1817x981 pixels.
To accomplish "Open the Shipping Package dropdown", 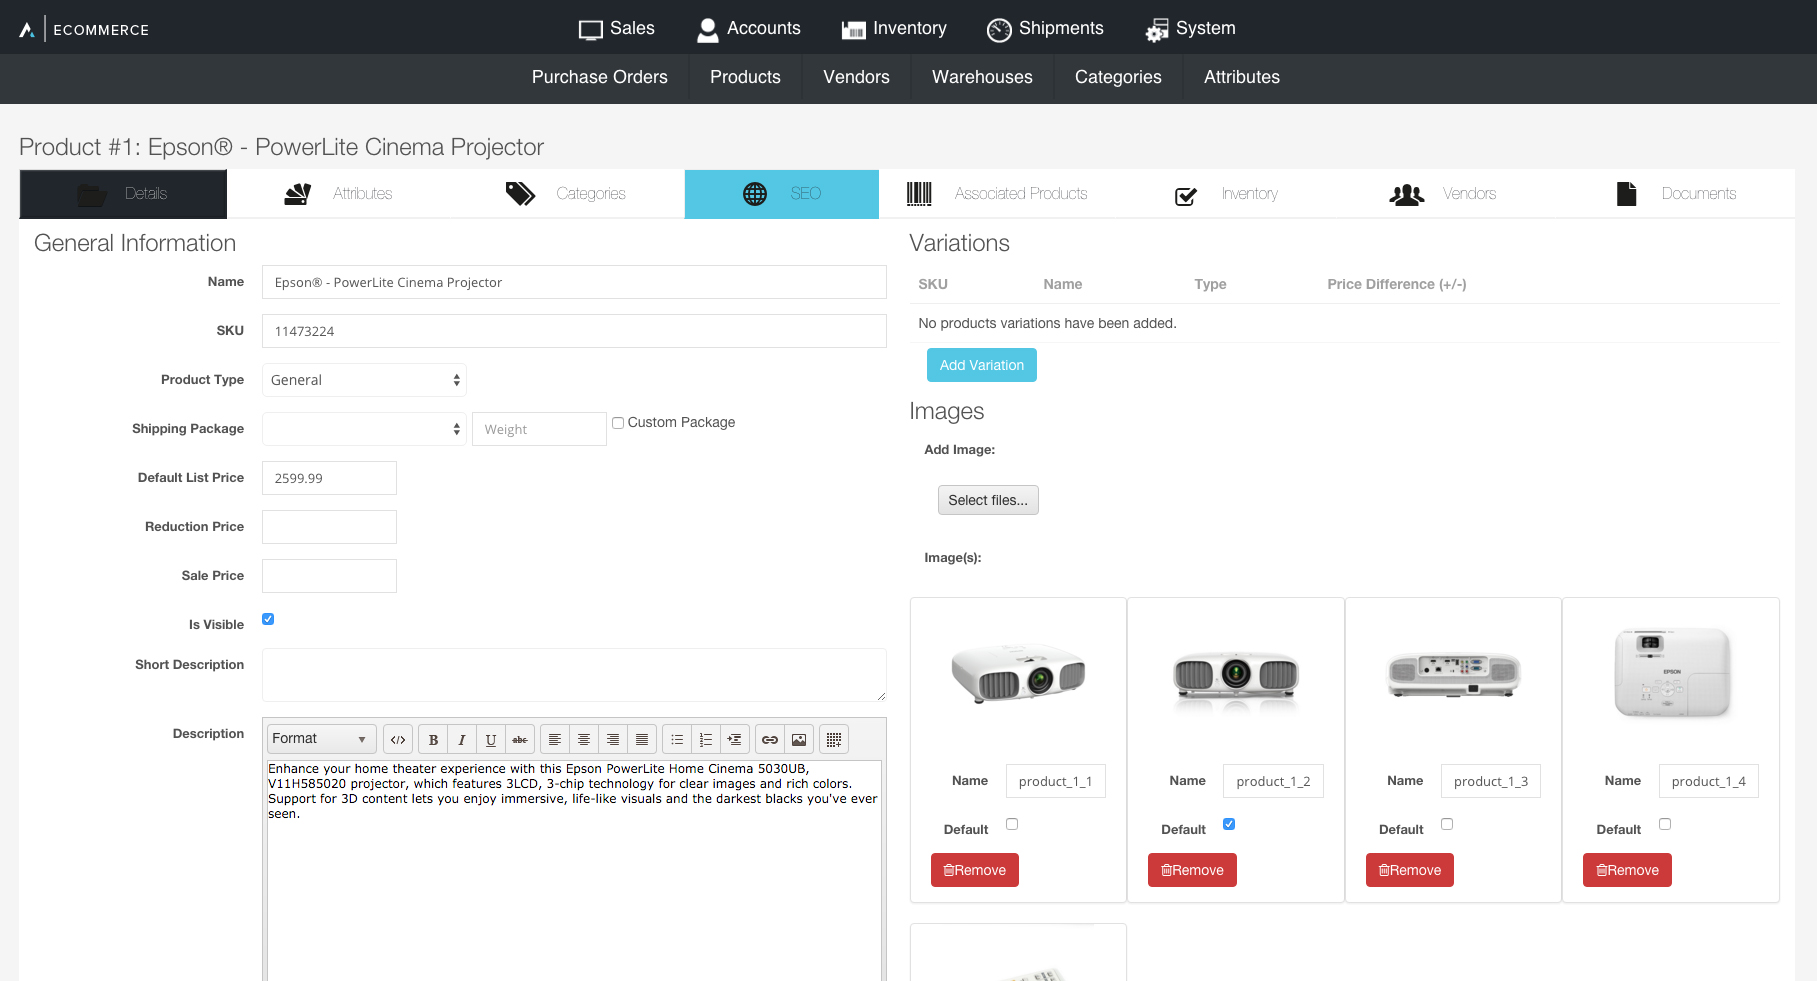I will click(364, 429).
